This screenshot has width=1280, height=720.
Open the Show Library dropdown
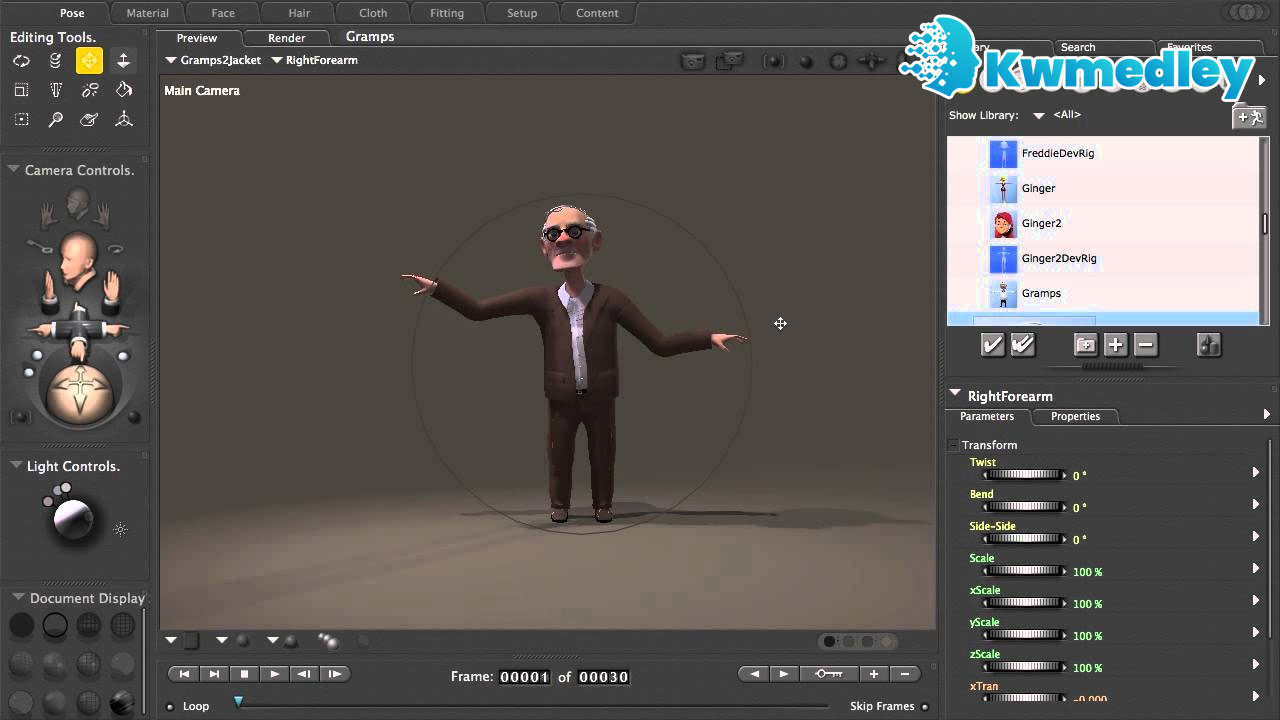tap(1039, 115)
